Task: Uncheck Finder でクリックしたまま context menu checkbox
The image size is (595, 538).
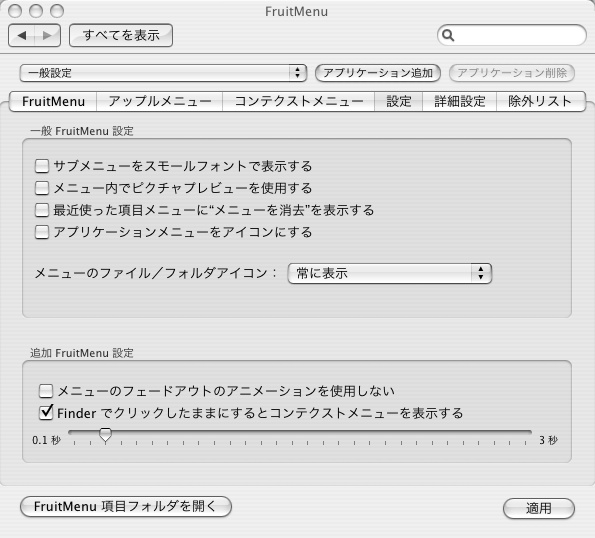Action: (x=46, y=412)
